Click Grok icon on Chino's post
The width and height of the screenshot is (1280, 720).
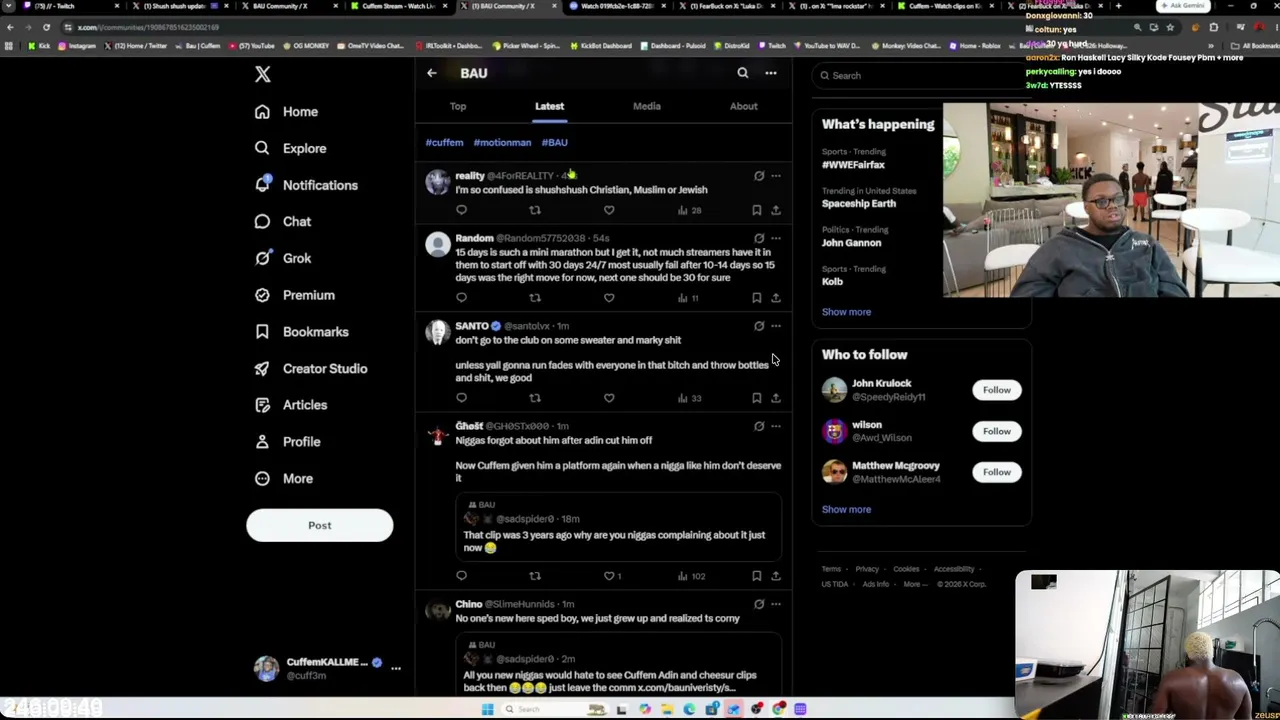759,604
